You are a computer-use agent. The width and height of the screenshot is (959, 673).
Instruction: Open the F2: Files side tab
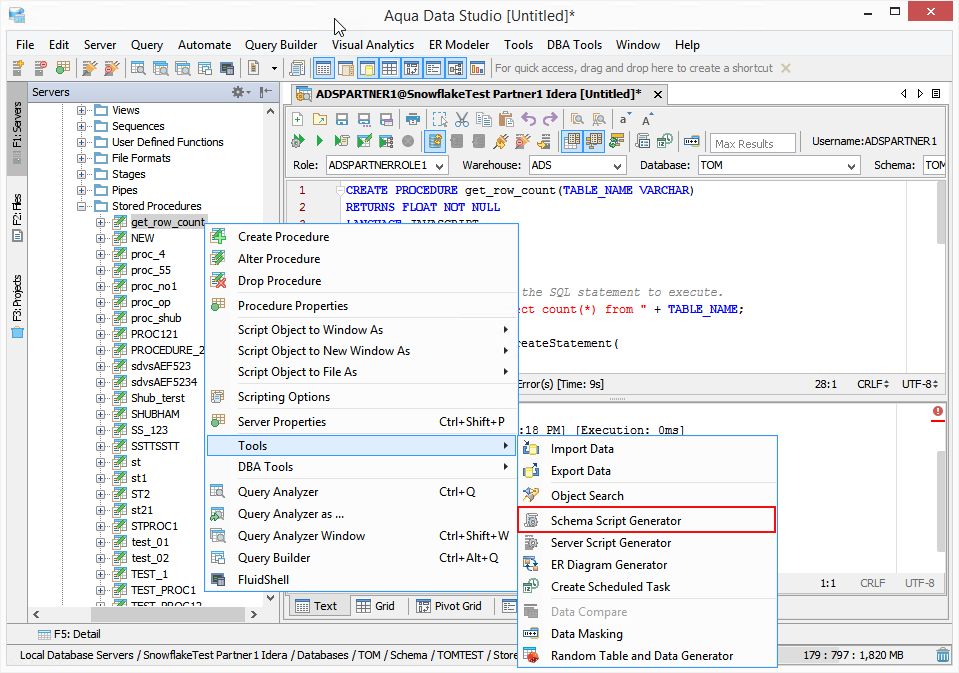[x=17, y=218]
